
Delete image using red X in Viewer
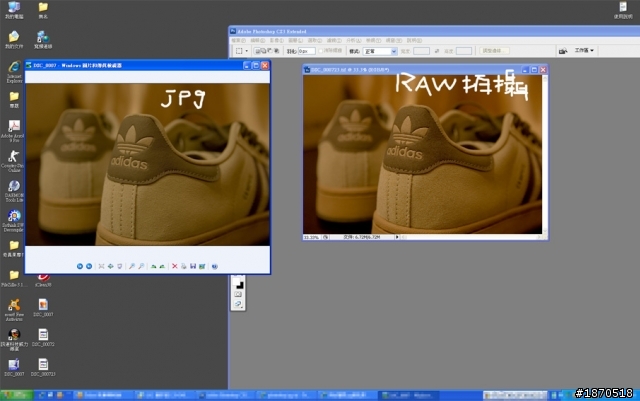coord(175,266)
